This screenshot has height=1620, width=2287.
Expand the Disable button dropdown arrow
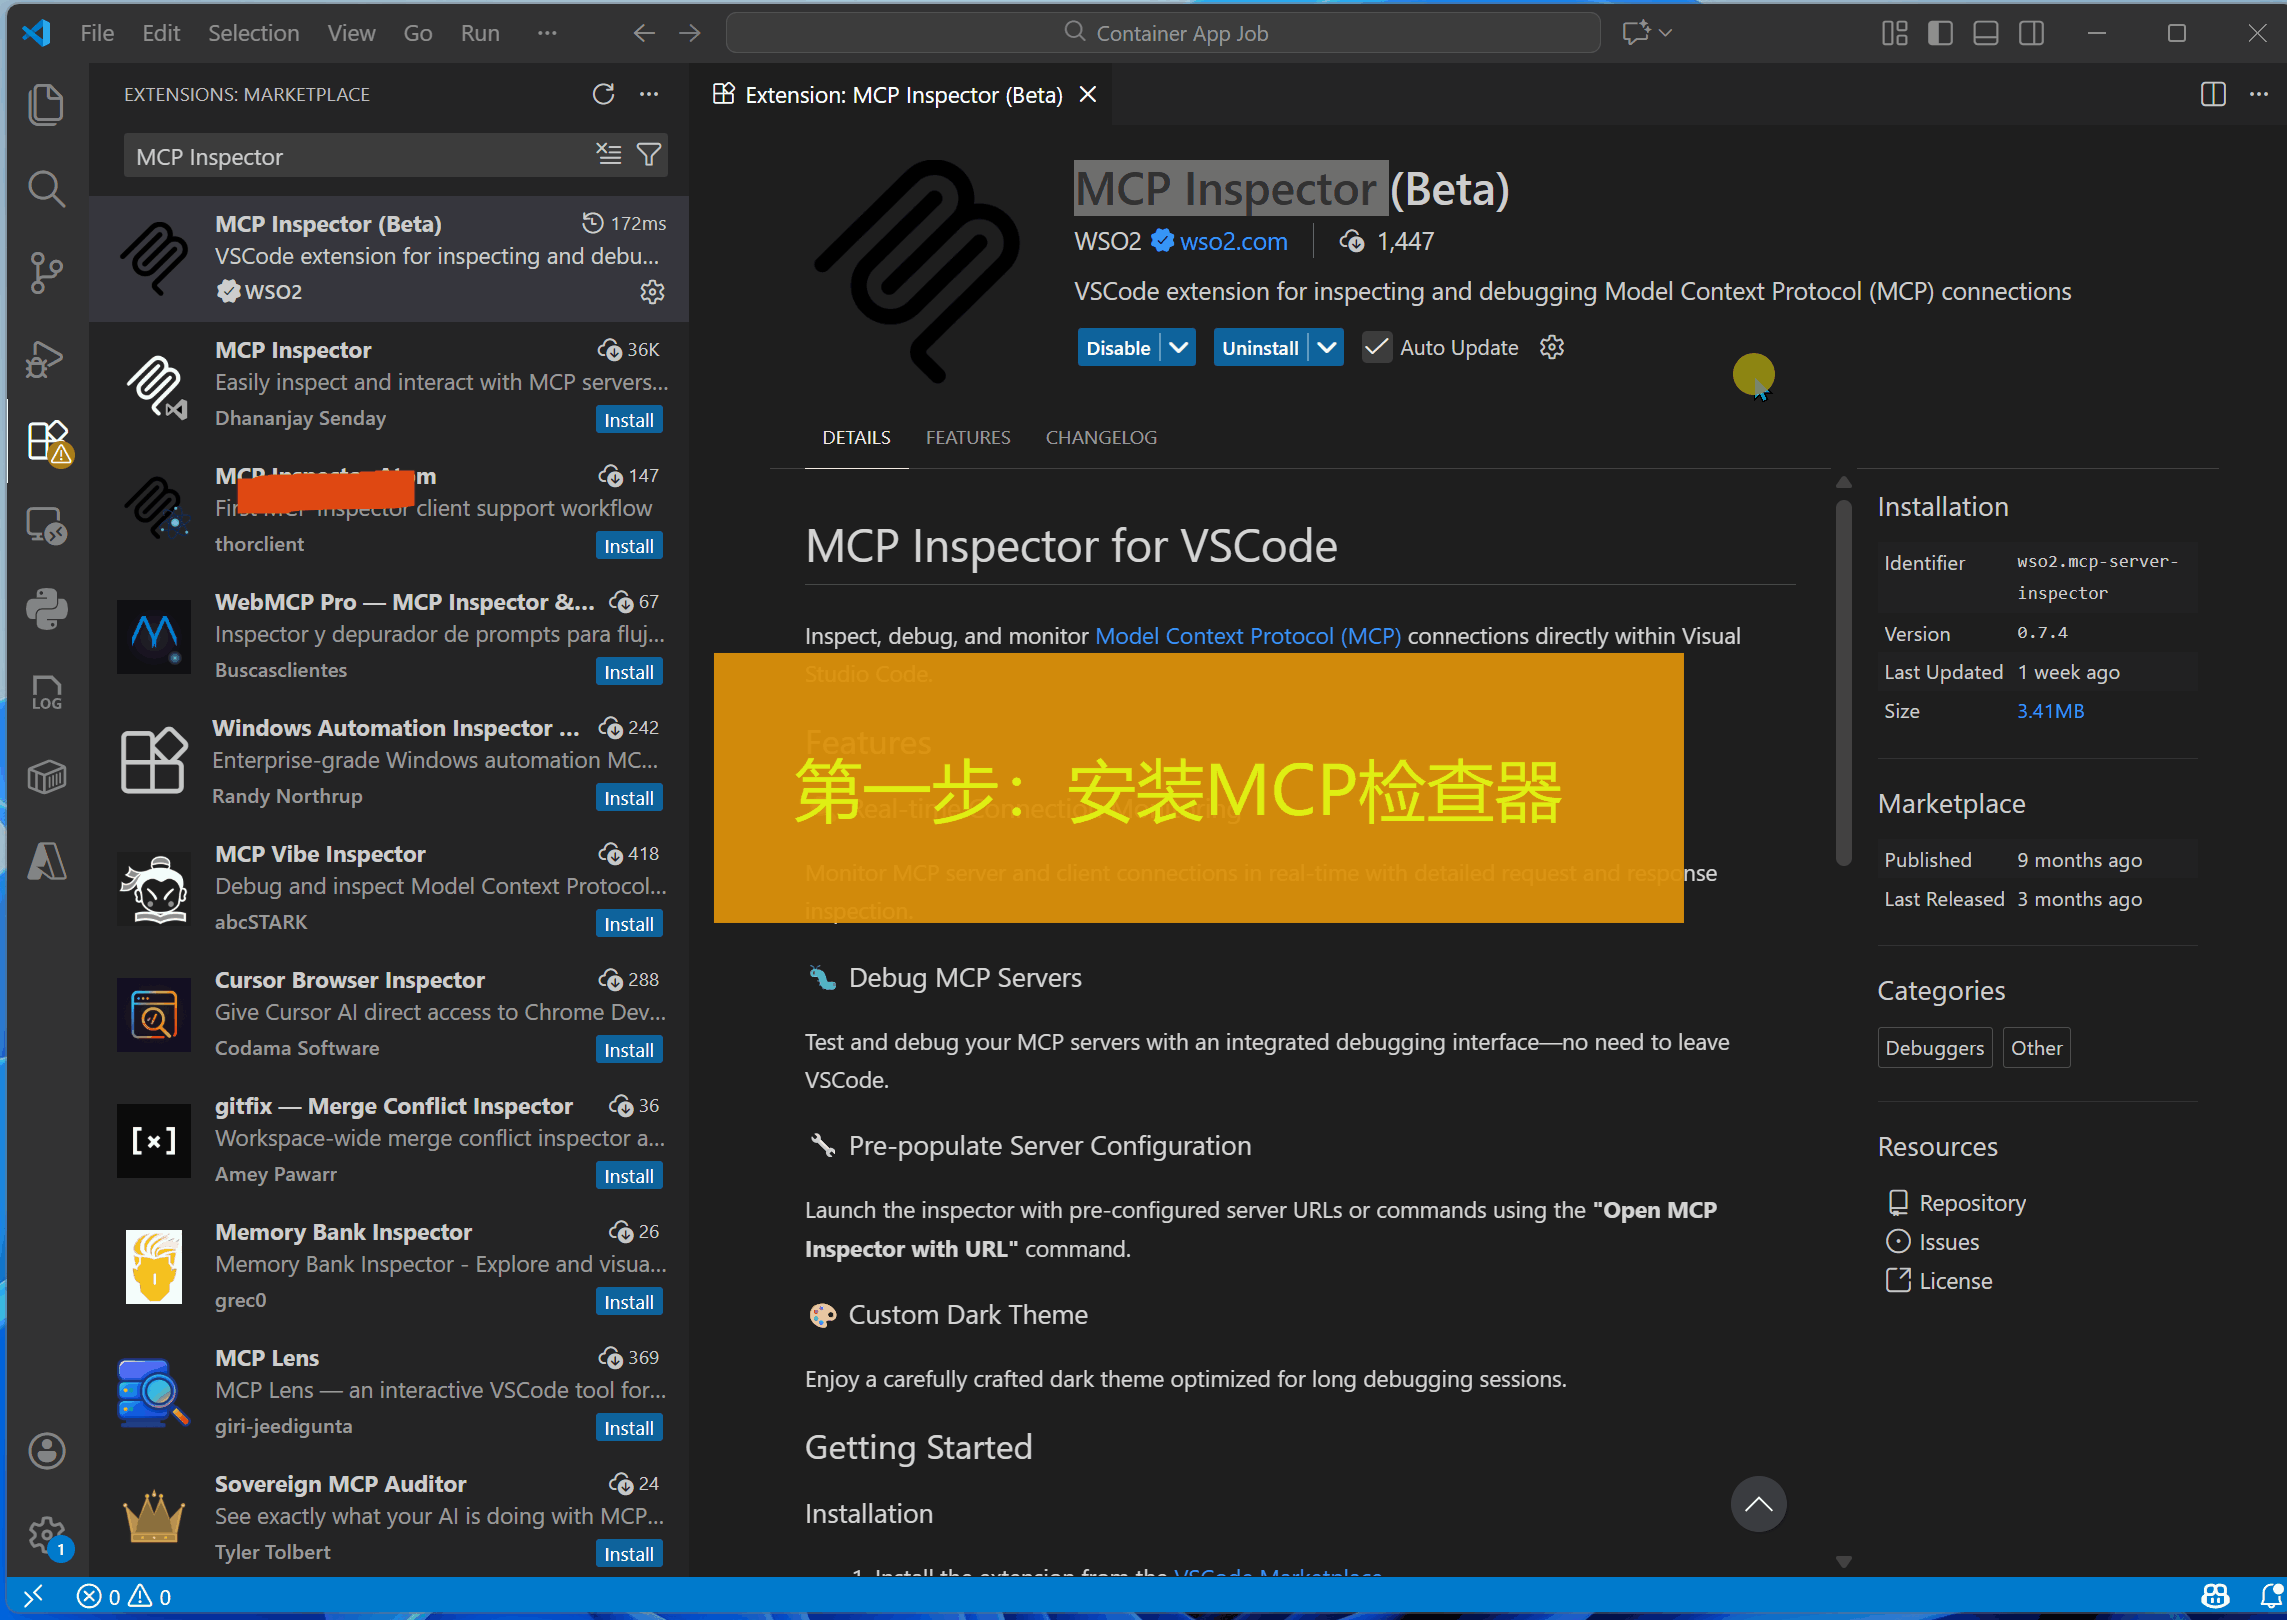click(x=1179, y=347)
